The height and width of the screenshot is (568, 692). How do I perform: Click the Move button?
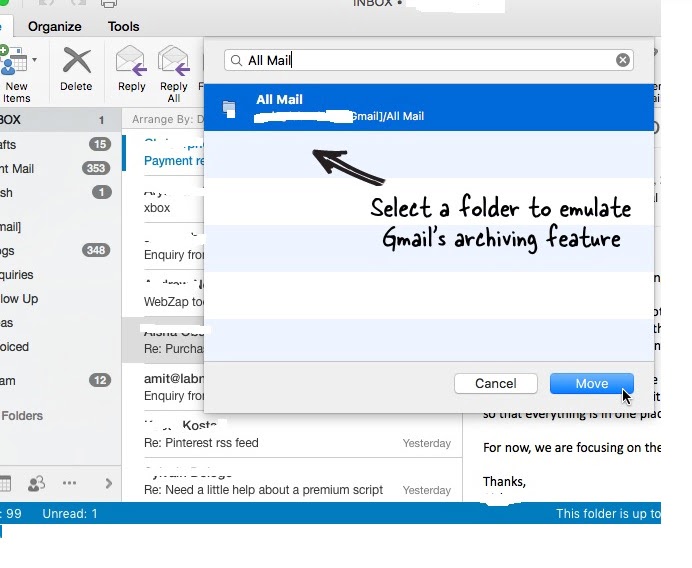click(592, 384)
